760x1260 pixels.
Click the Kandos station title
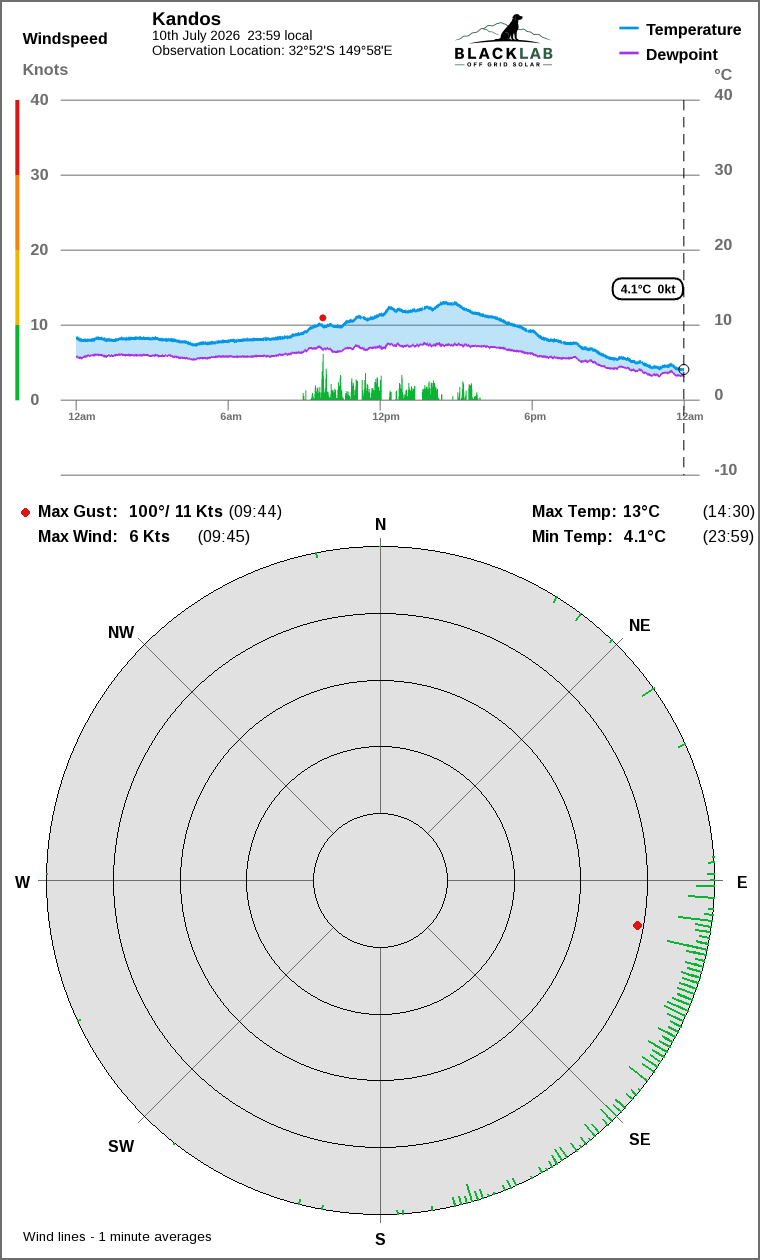[186, 19]
